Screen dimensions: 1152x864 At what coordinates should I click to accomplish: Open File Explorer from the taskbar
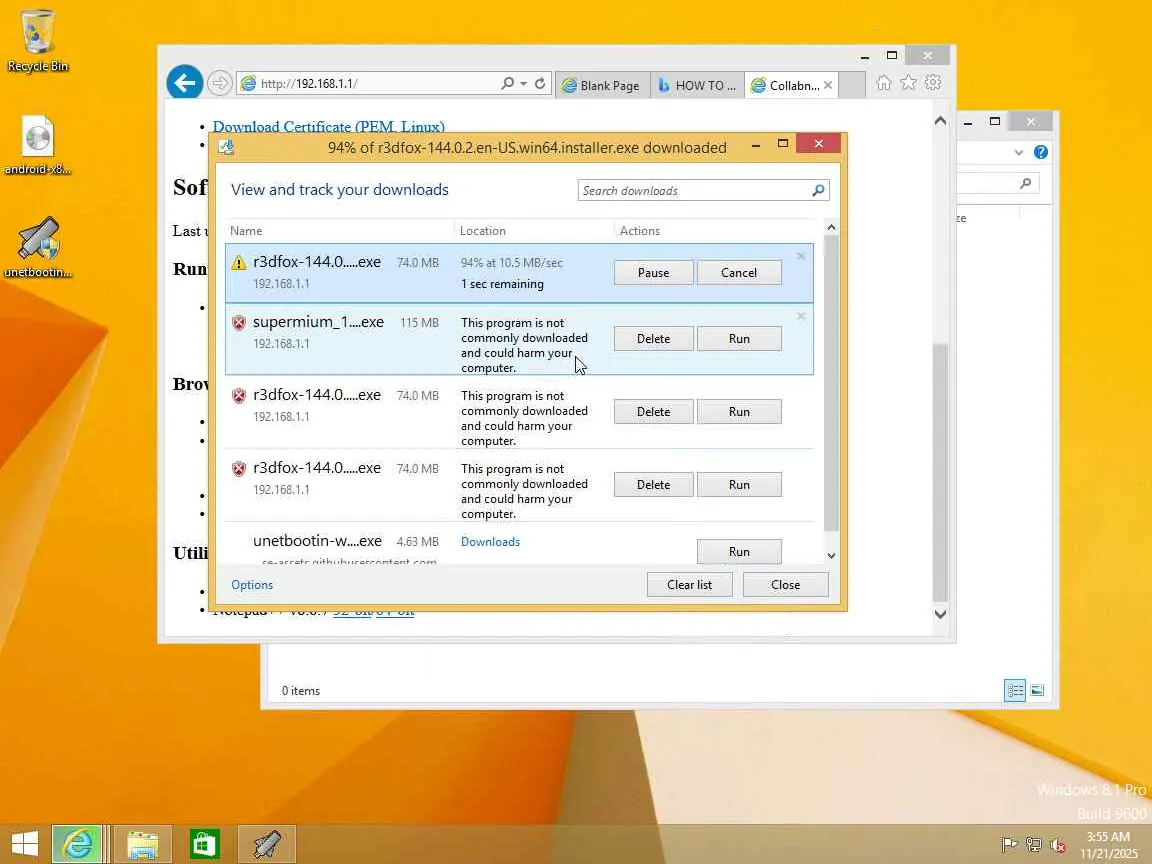point(143,844)
